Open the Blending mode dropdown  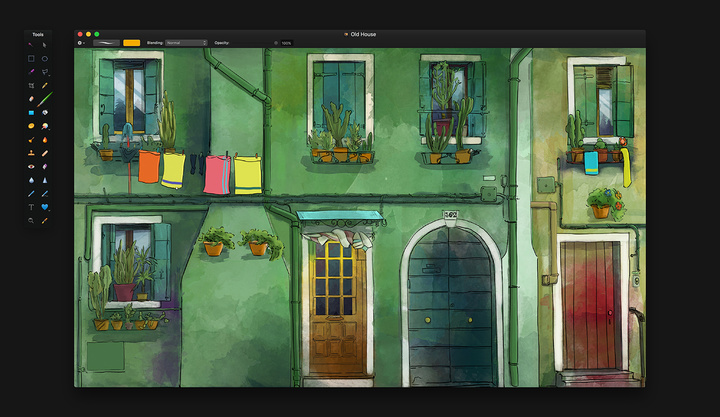pyautogui.click(x=186, y=43)
